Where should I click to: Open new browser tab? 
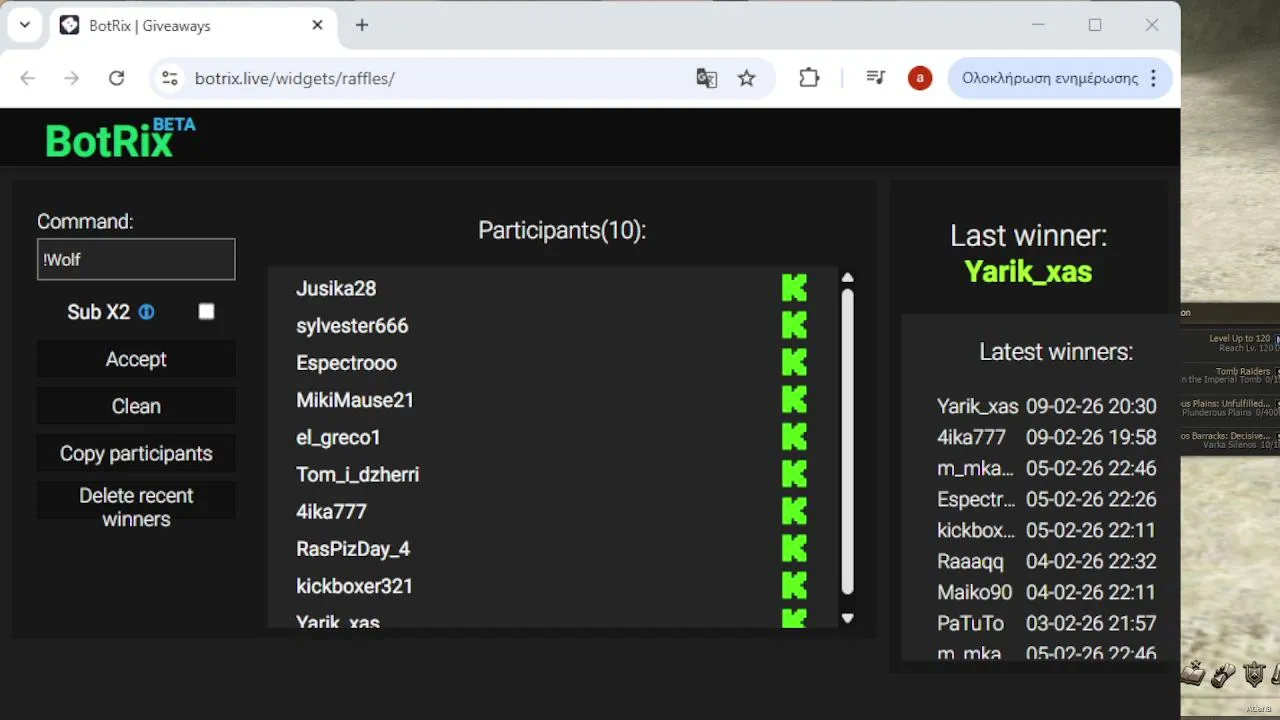362,25
